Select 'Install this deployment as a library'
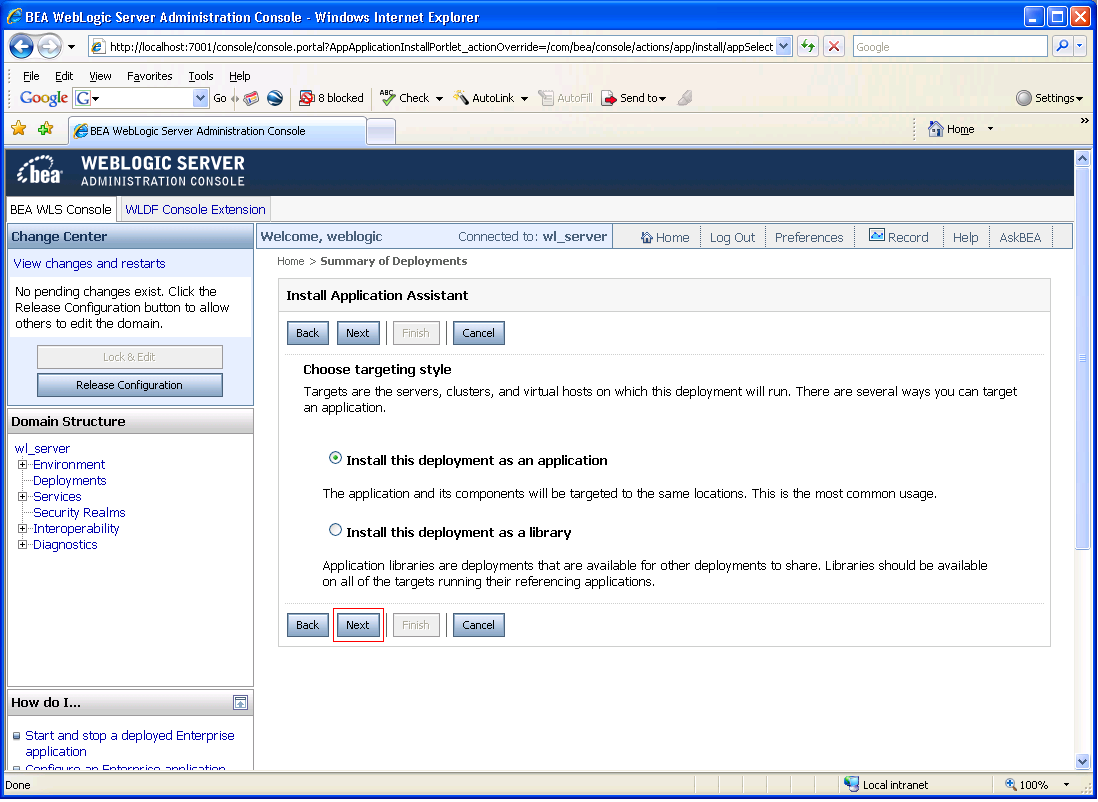The width and height of the screenshot is (1098, 802). pos(335,530)
